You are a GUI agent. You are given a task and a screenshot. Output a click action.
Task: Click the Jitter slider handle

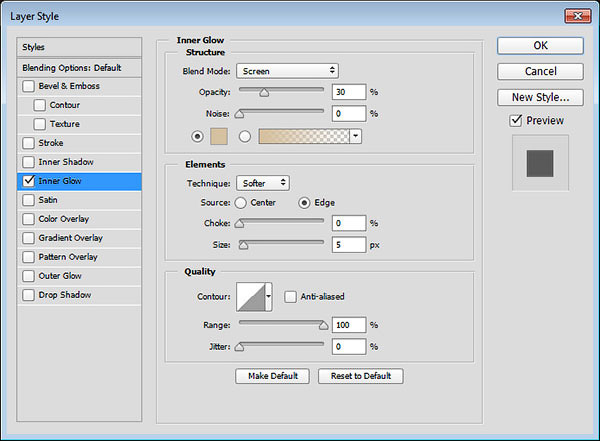click(239, 347)
